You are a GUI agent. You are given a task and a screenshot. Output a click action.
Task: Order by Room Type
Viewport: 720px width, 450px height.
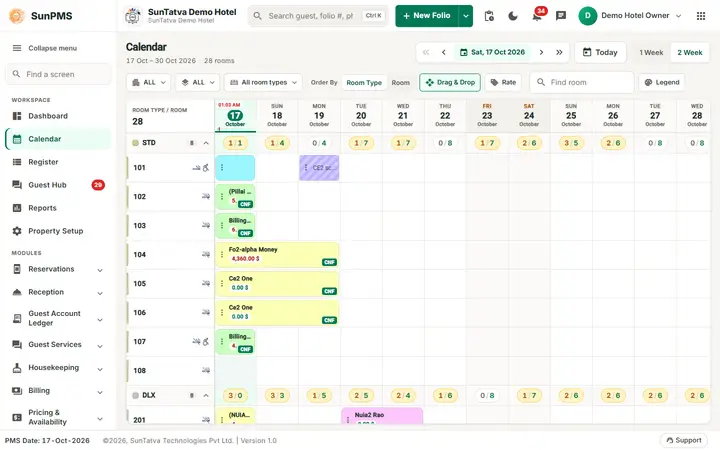tap(364, 83)
